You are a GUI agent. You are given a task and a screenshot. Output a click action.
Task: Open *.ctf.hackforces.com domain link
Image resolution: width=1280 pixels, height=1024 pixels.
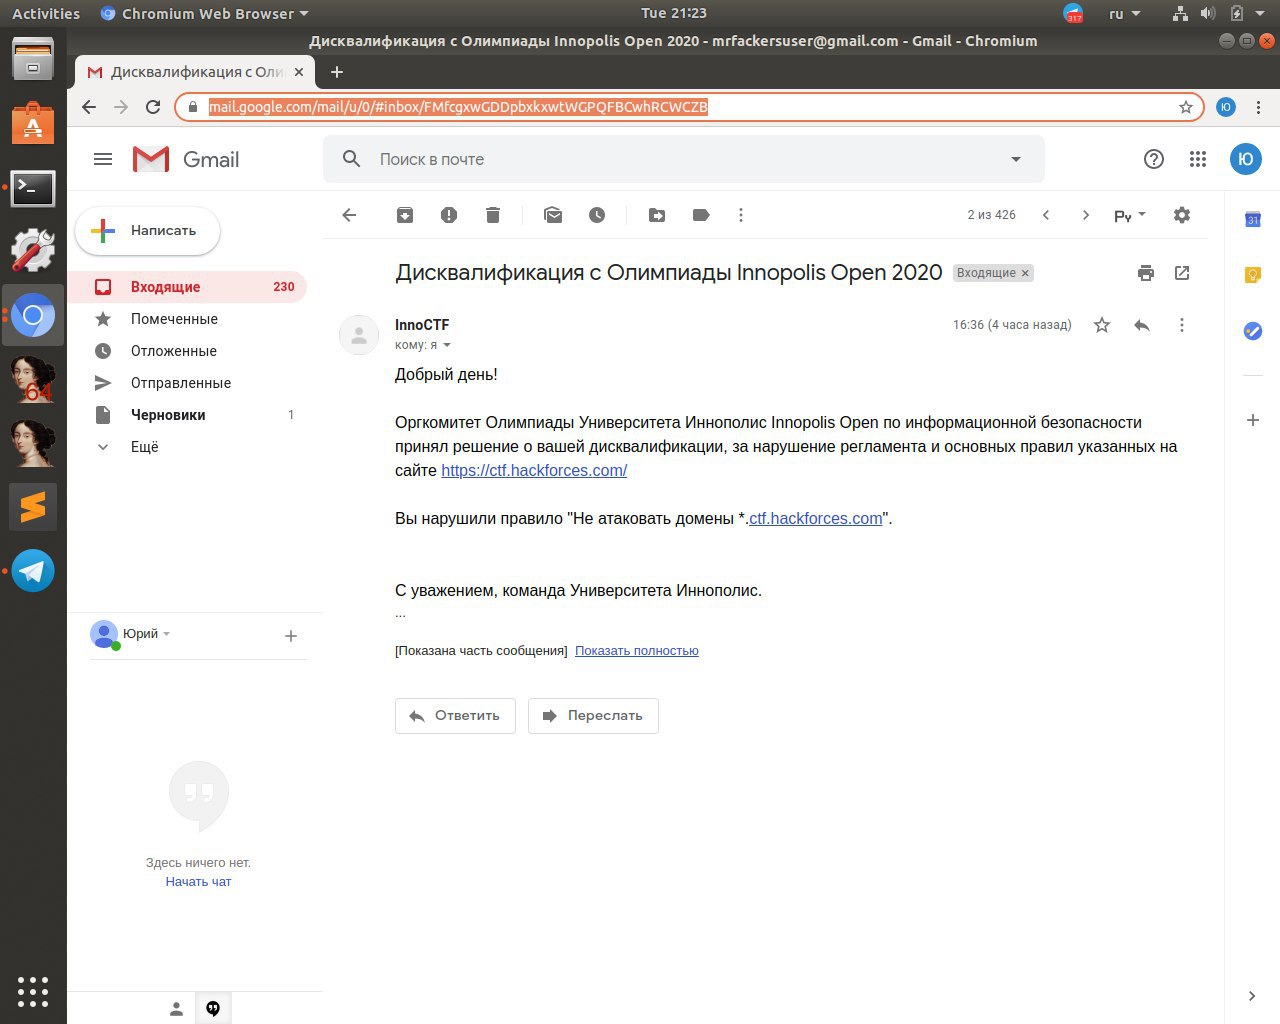pyautogui.click(x=816, y=518)
